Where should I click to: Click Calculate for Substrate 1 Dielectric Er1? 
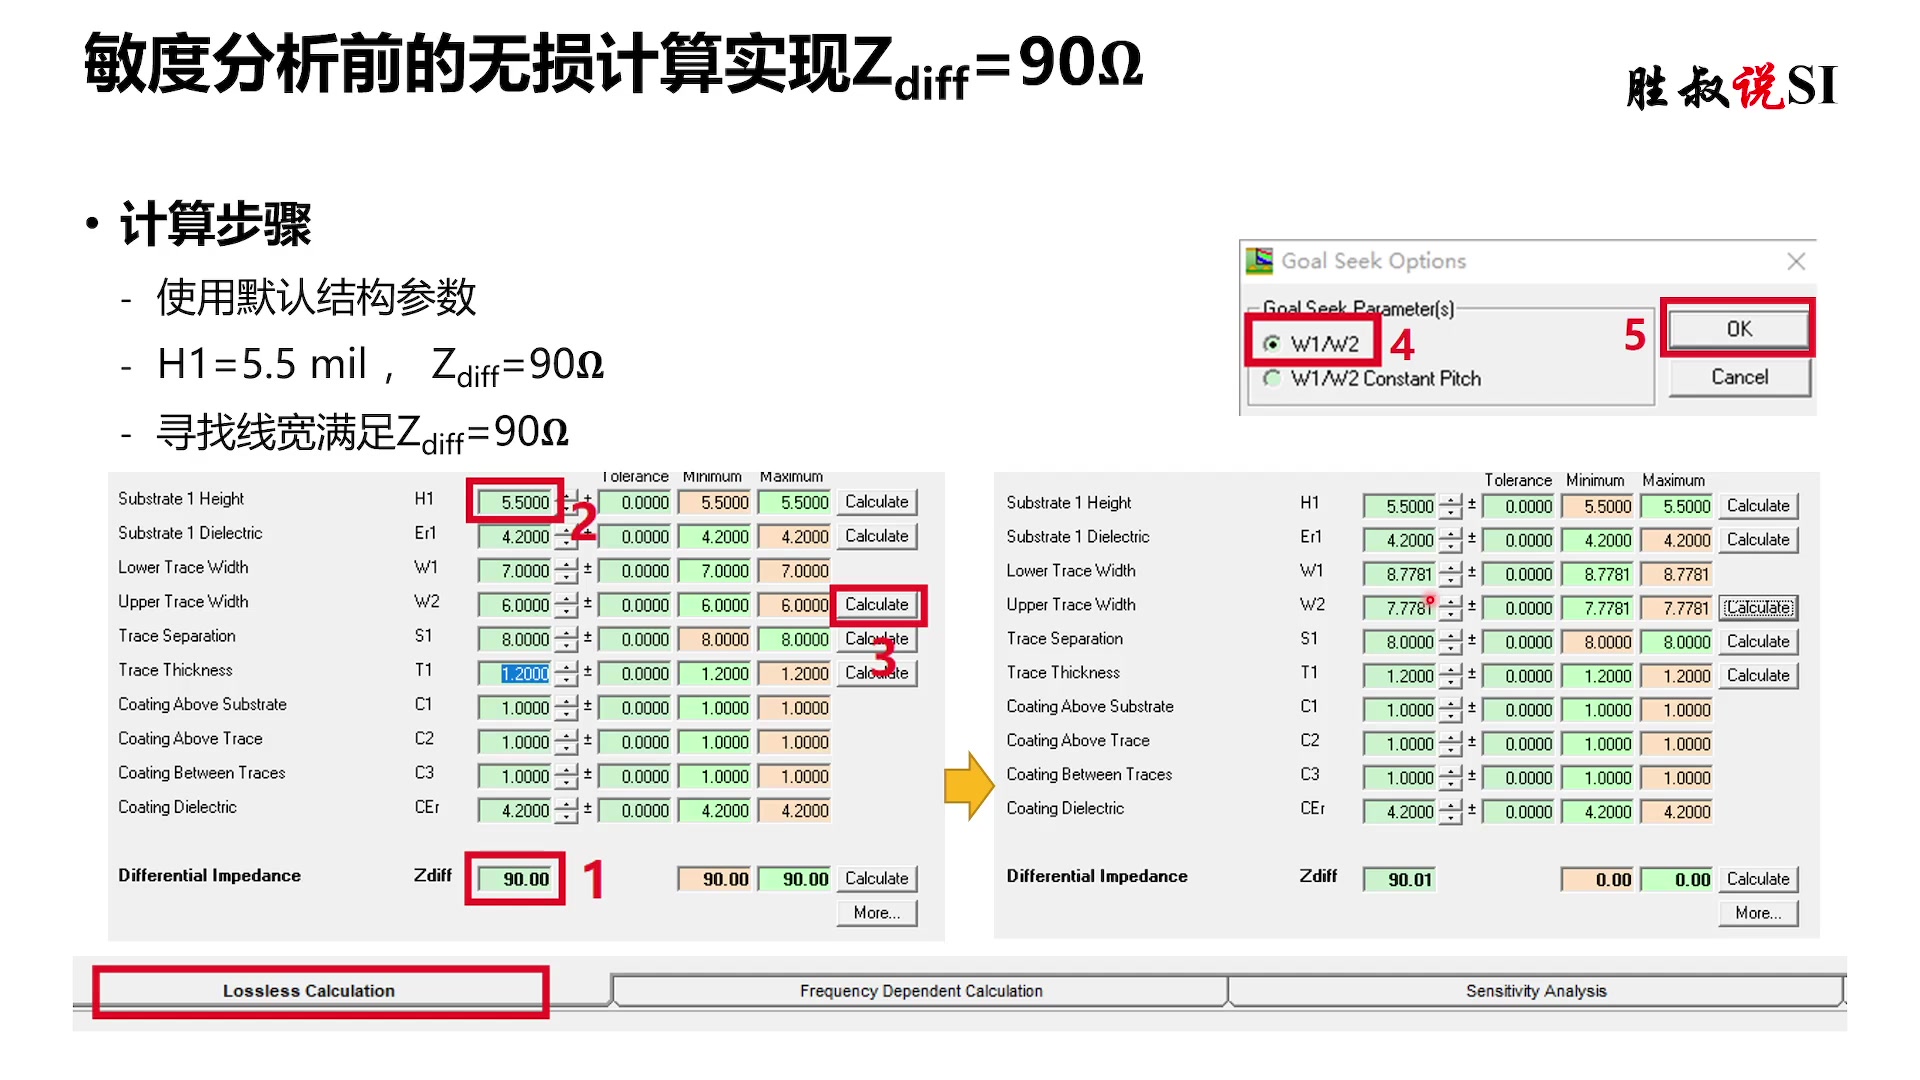(876, 536)
